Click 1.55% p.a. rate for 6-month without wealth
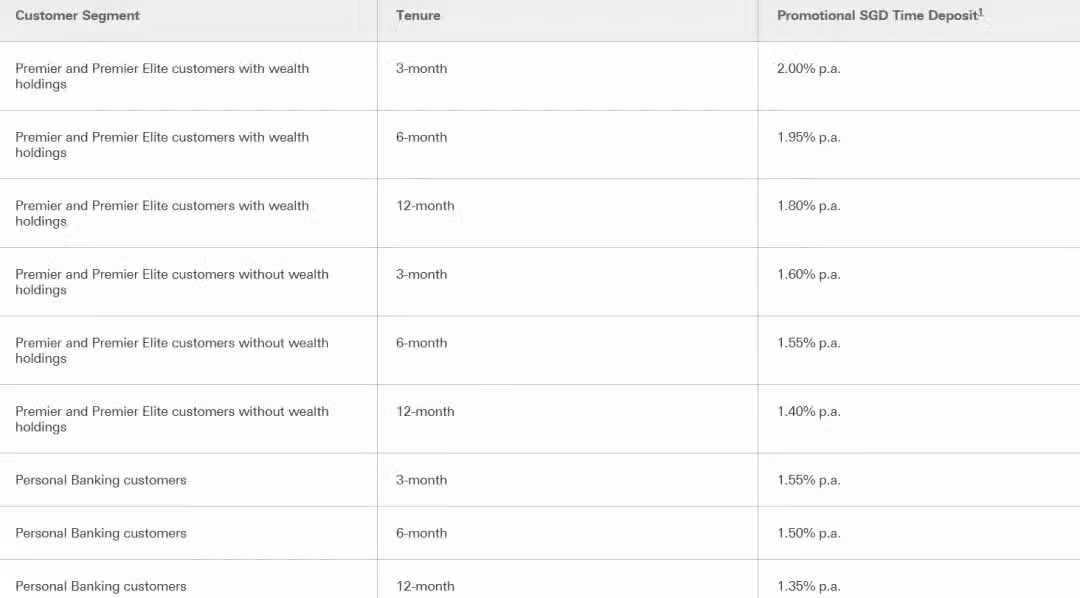Image resolution: width=1080 pixels, height=598 pixels. coord(809,342)
